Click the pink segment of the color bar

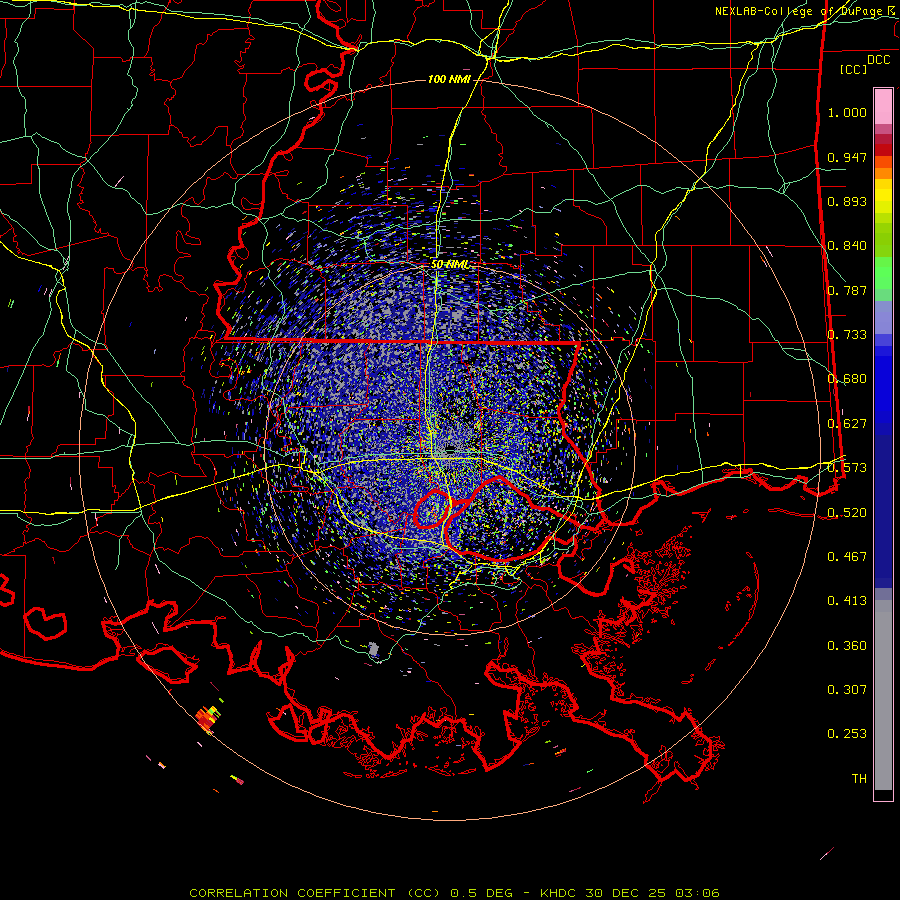pyautogui.click(x=883, y=107)
